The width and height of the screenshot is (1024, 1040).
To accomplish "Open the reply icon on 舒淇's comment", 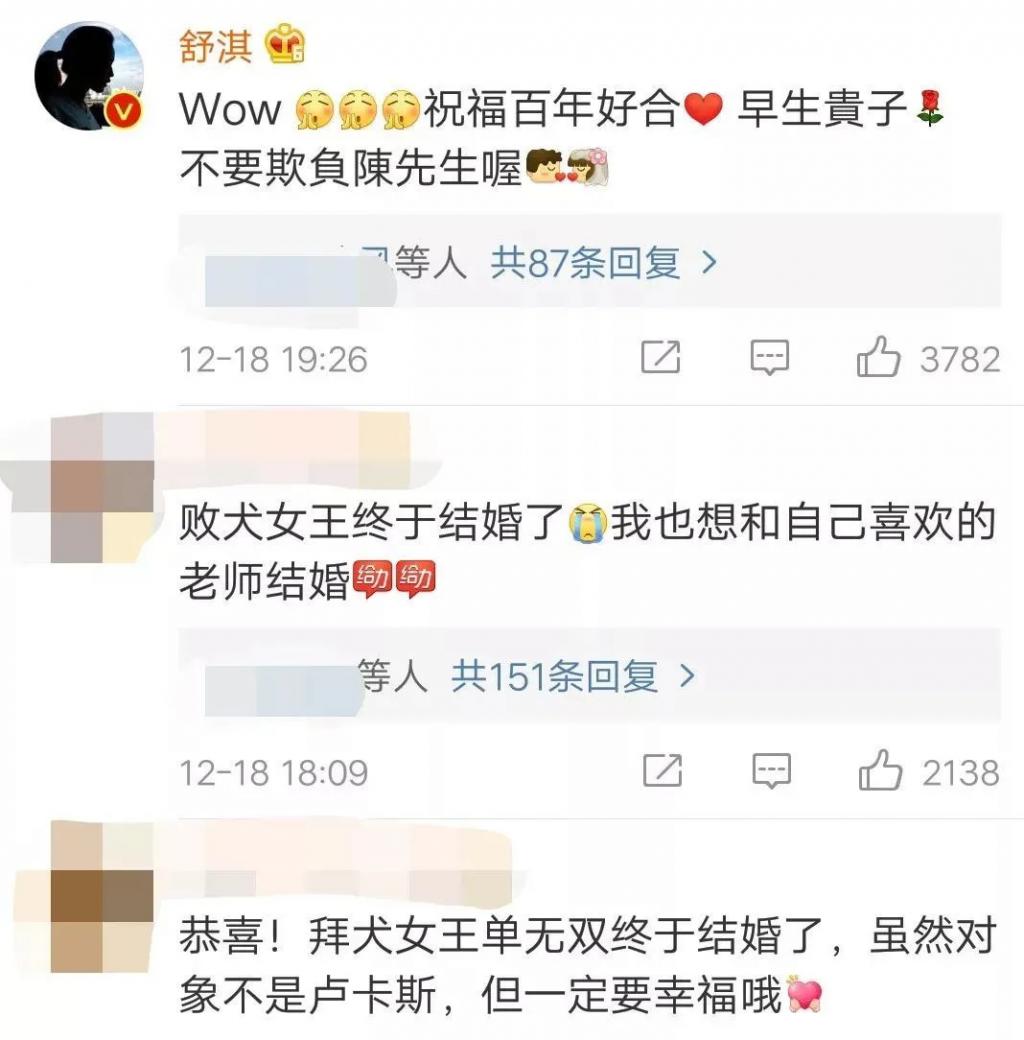I will pos(769,358).
